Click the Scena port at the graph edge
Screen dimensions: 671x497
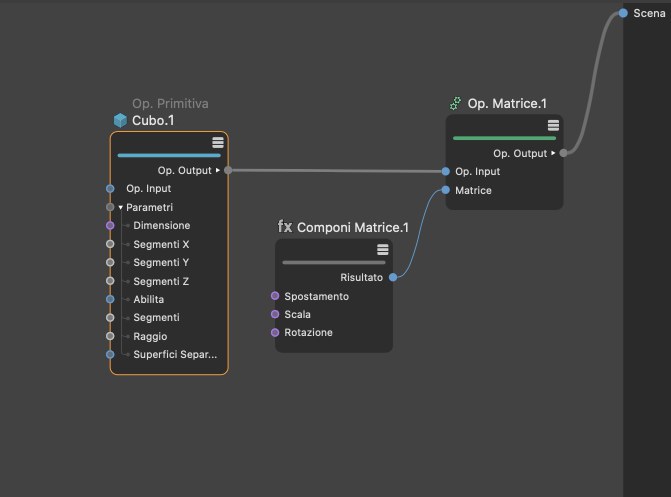pyautogui.click(x=623, y=13)
